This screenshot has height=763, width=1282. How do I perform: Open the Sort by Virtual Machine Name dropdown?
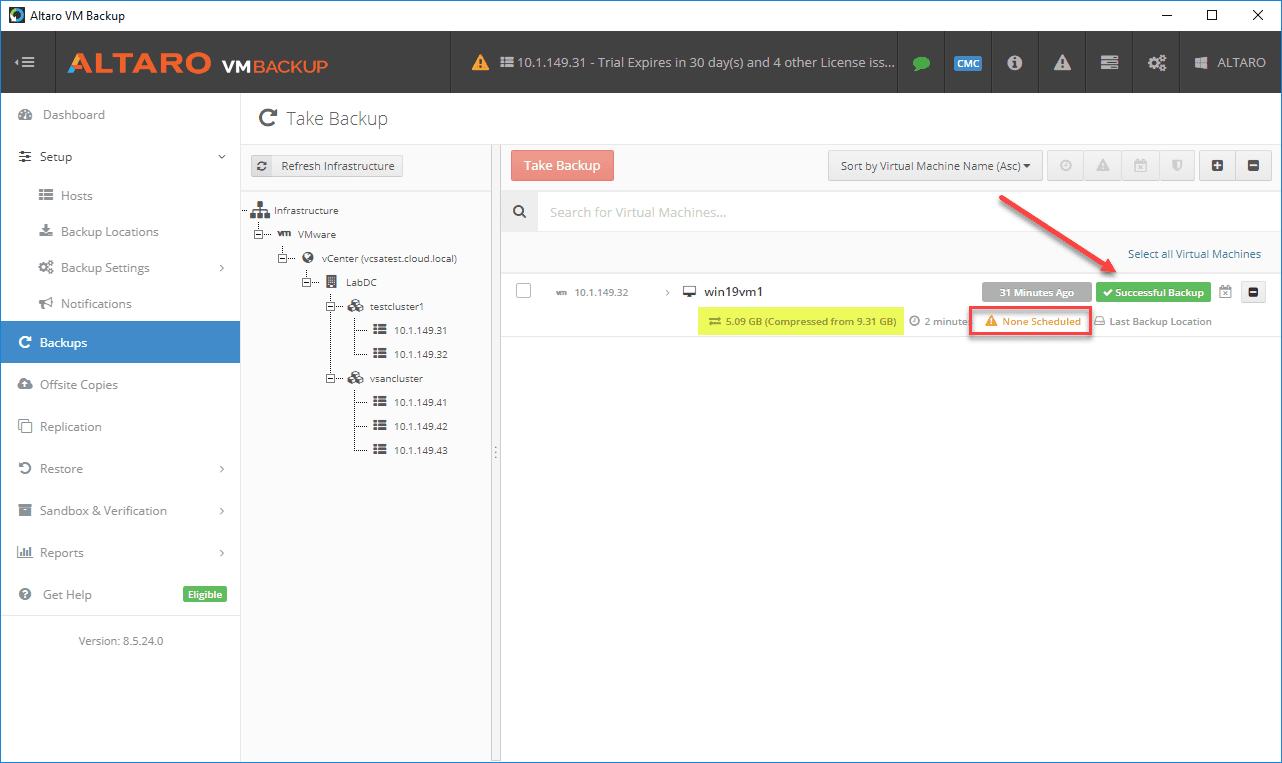pos(935,166)
